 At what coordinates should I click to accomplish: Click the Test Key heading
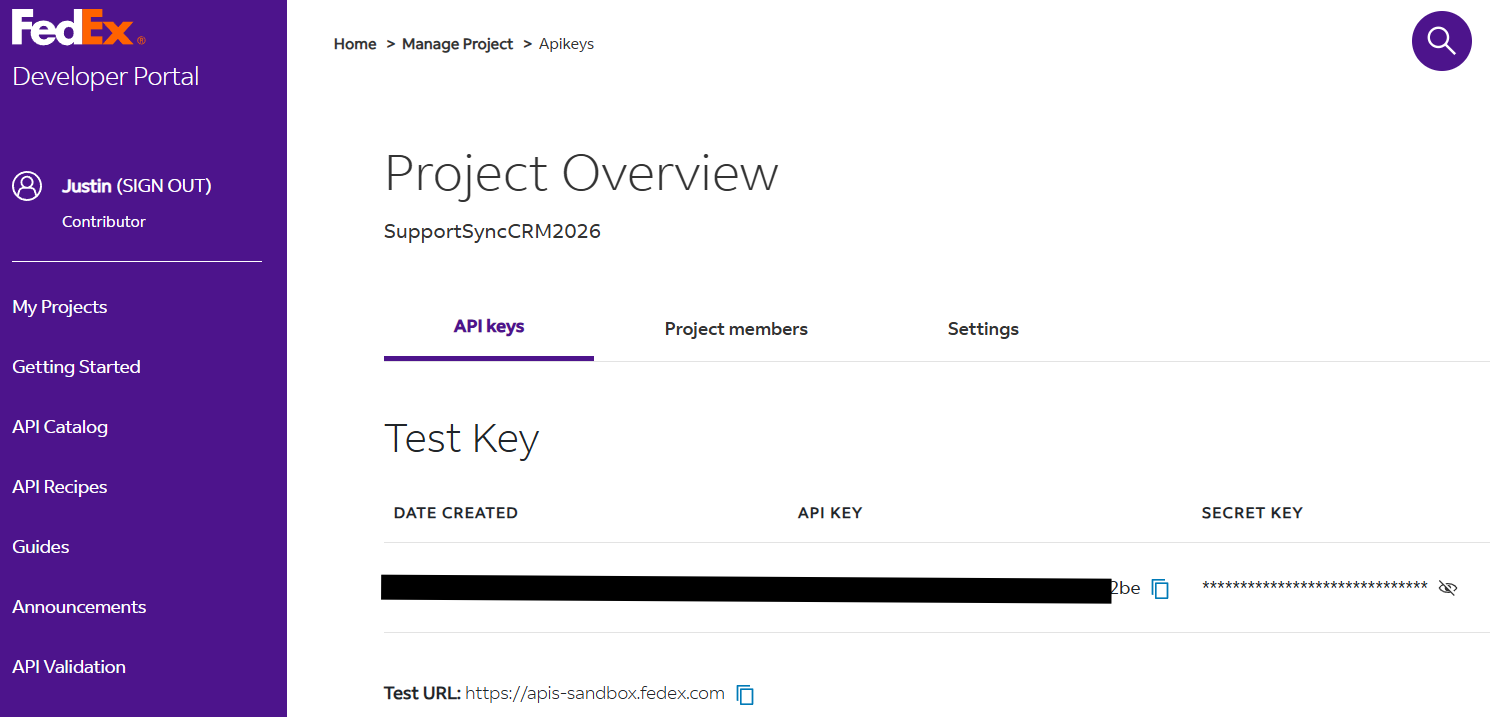(x=462, y=438)
